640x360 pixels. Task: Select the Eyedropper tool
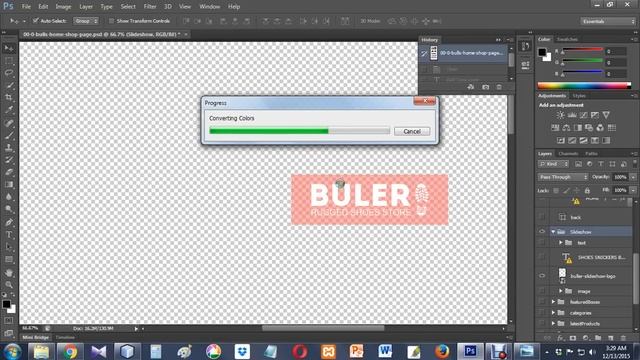pyautogui.click(x=9, y=110)
